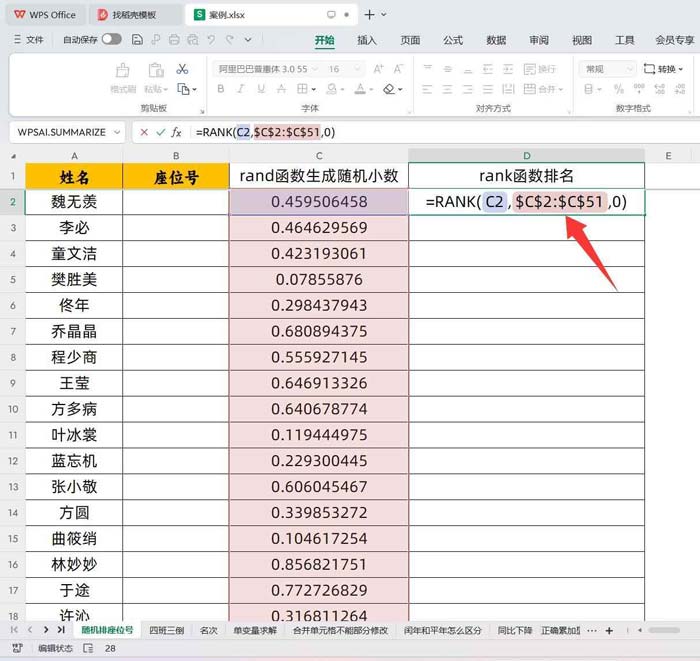Click the select-all corner triangle
The height and width of the screenshot is (661, 700).
13,156
